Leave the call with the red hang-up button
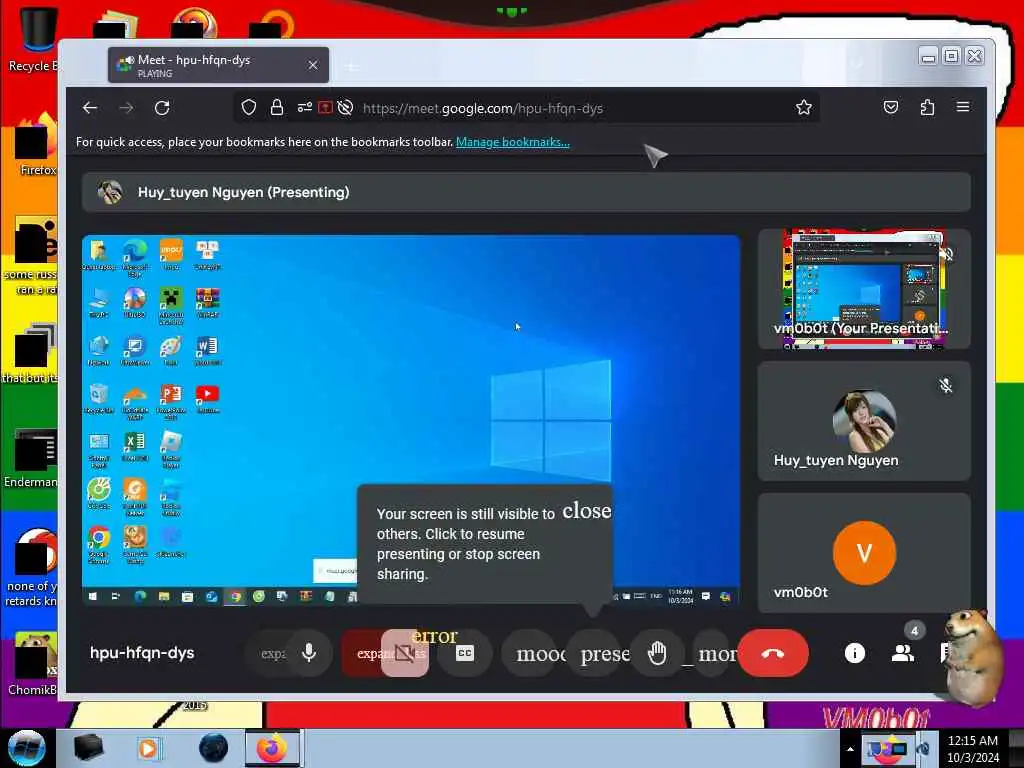 (x=773, y=652)
